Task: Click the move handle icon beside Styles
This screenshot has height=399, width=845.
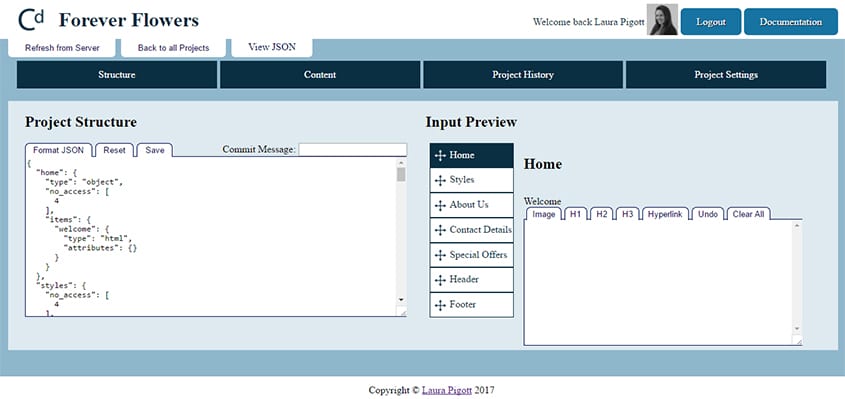Action: click(440, 181)
